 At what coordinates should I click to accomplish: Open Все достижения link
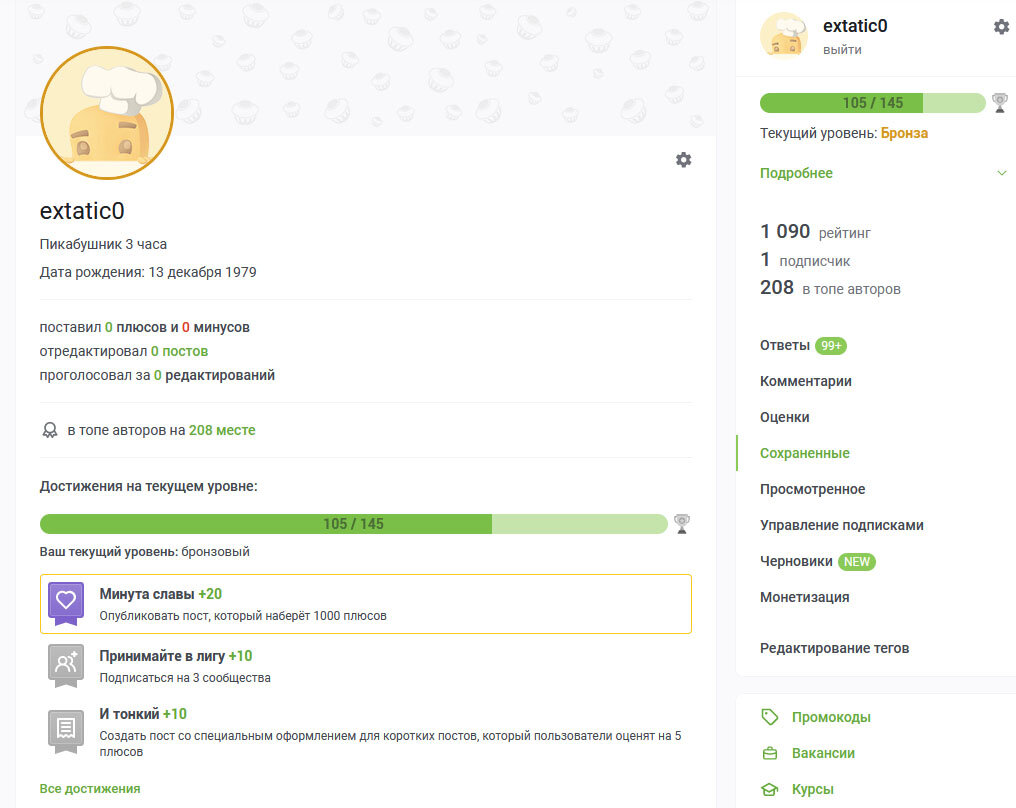pos(90,788)
